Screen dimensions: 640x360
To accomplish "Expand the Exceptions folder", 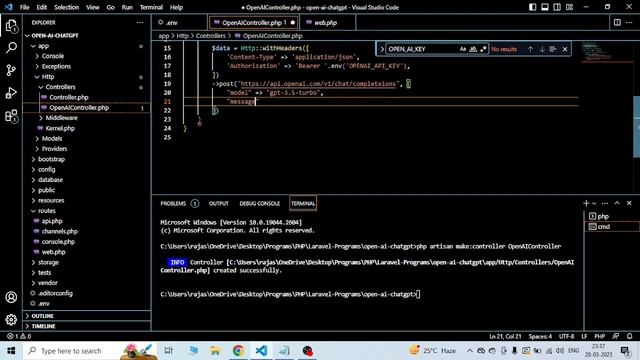I will click(56, 66).
